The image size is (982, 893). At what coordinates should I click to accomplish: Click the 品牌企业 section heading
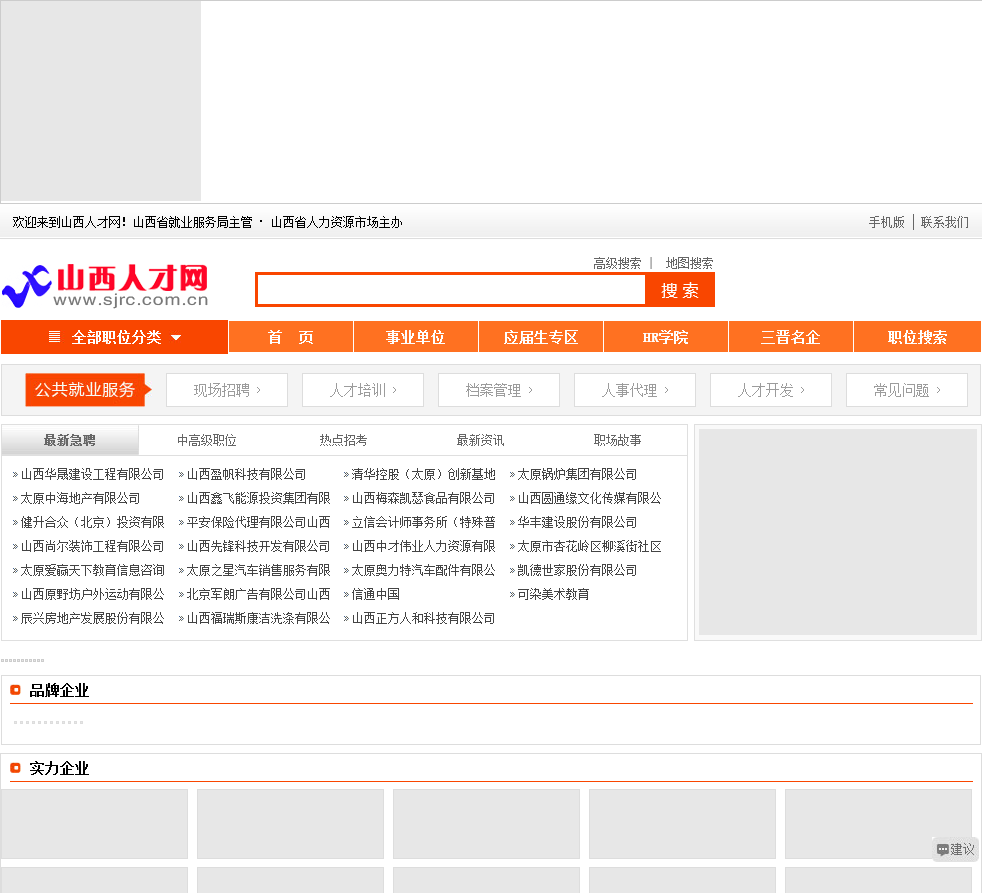[59, 690]
